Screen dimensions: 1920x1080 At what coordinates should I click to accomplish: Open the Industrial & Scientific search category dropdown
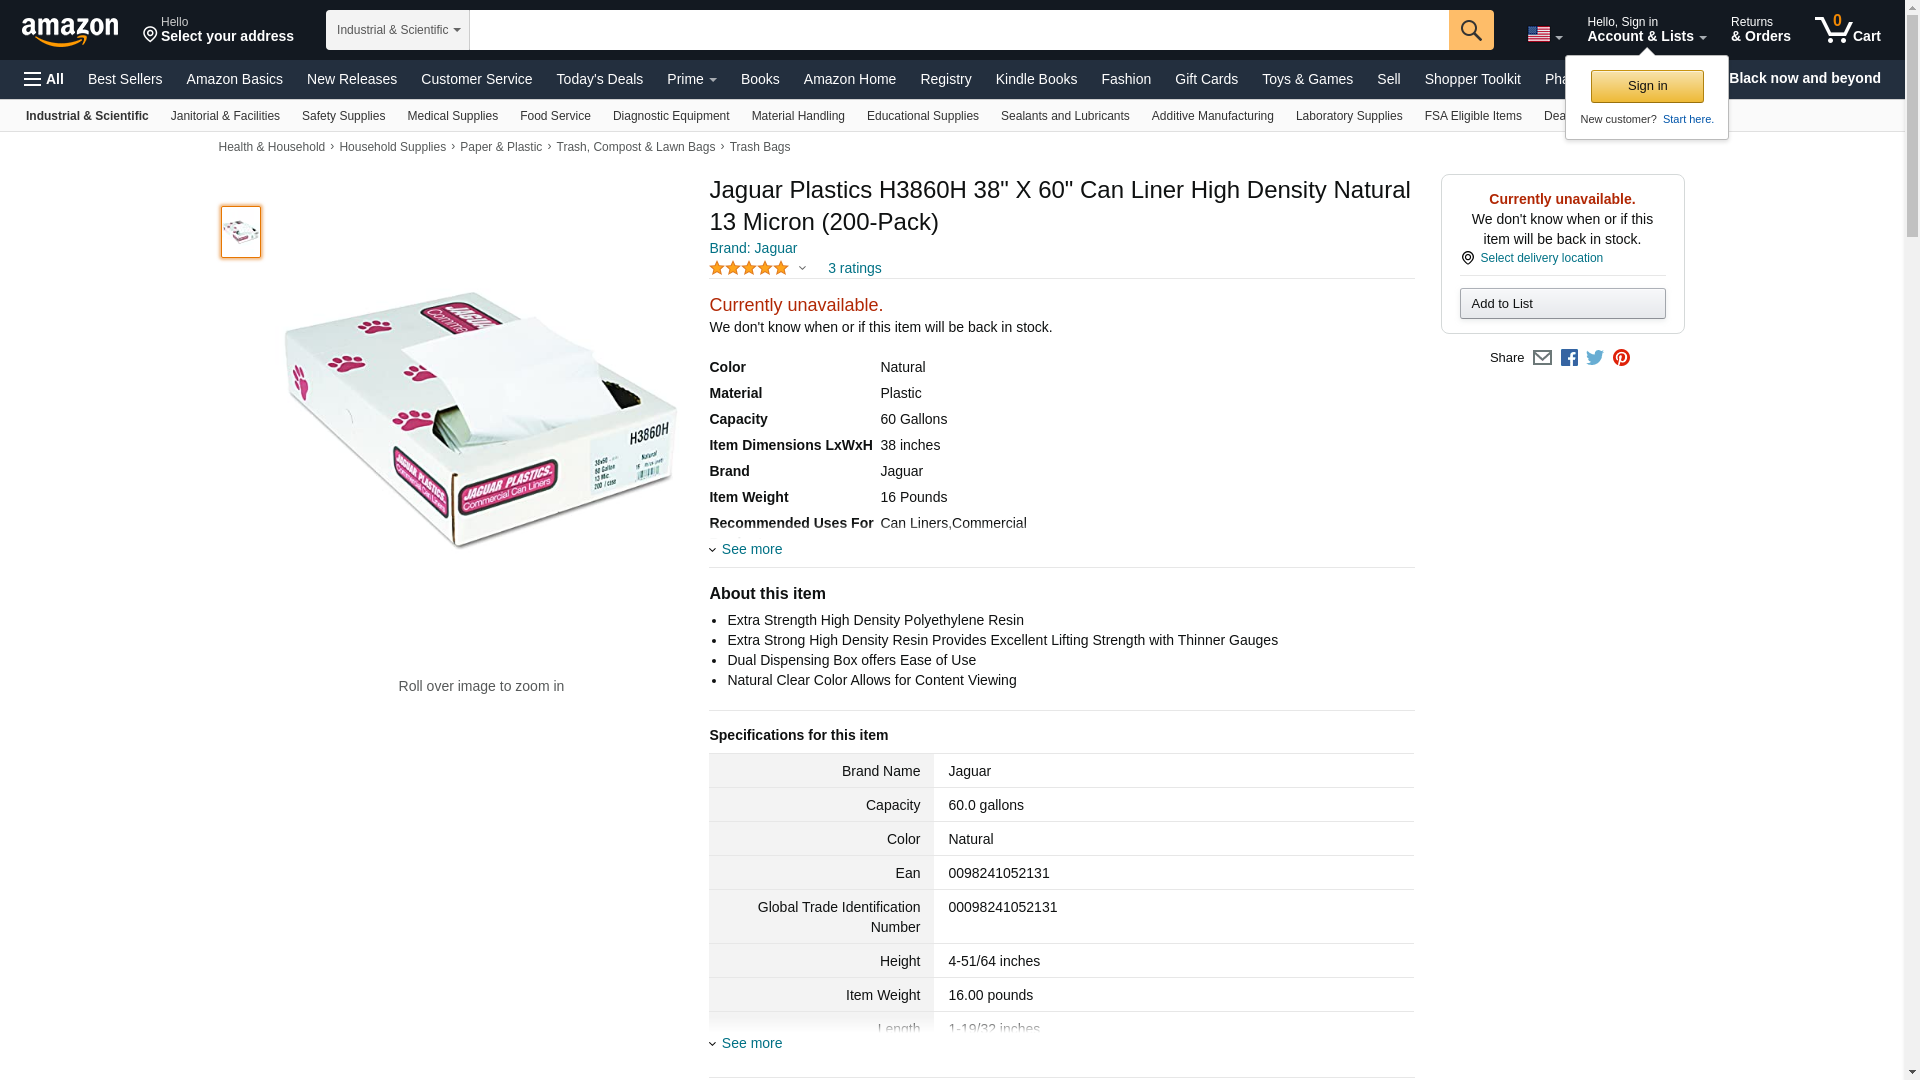398,30
